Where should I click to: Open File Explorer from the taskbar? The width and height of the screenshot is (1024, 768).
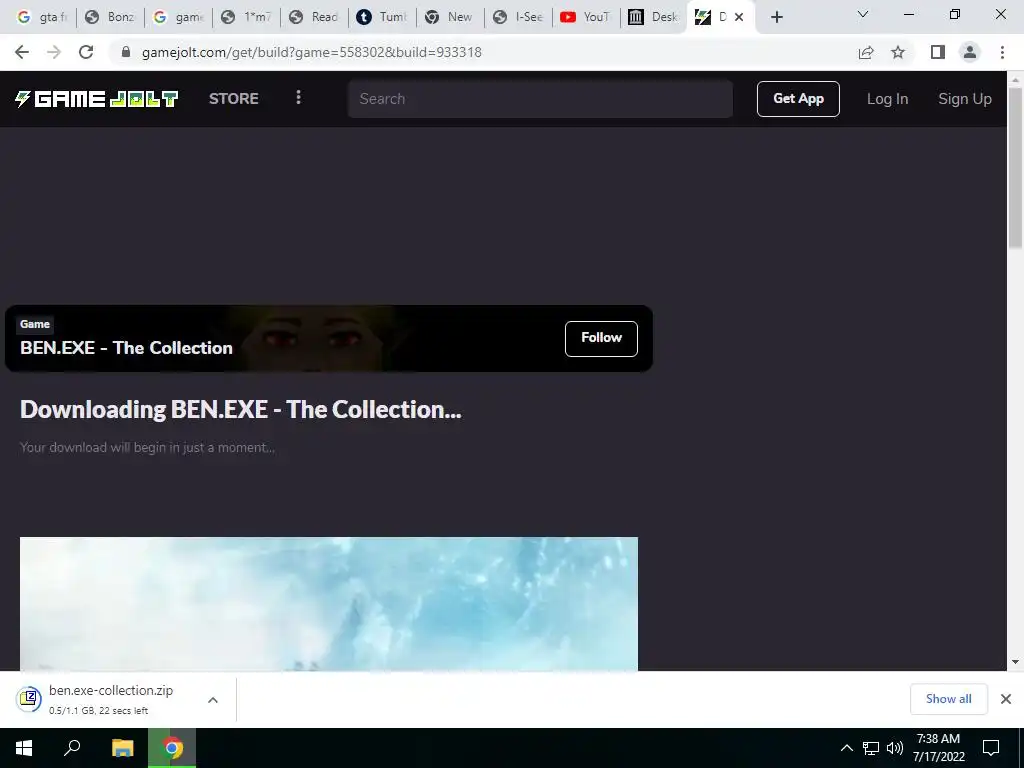click(x=122, y=748)
